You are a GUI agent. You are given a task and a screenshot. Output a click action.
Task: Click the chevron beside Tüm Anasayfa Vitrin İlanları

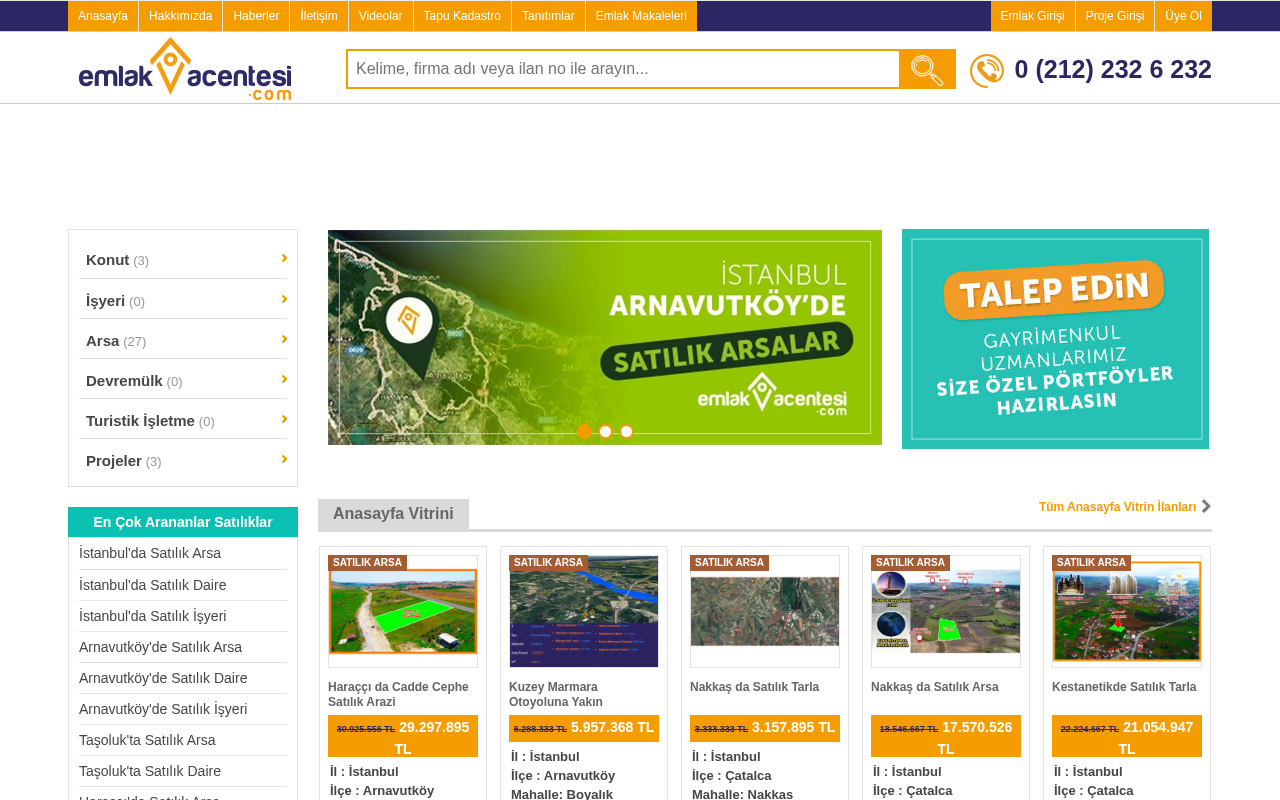tap(1206, 506)
